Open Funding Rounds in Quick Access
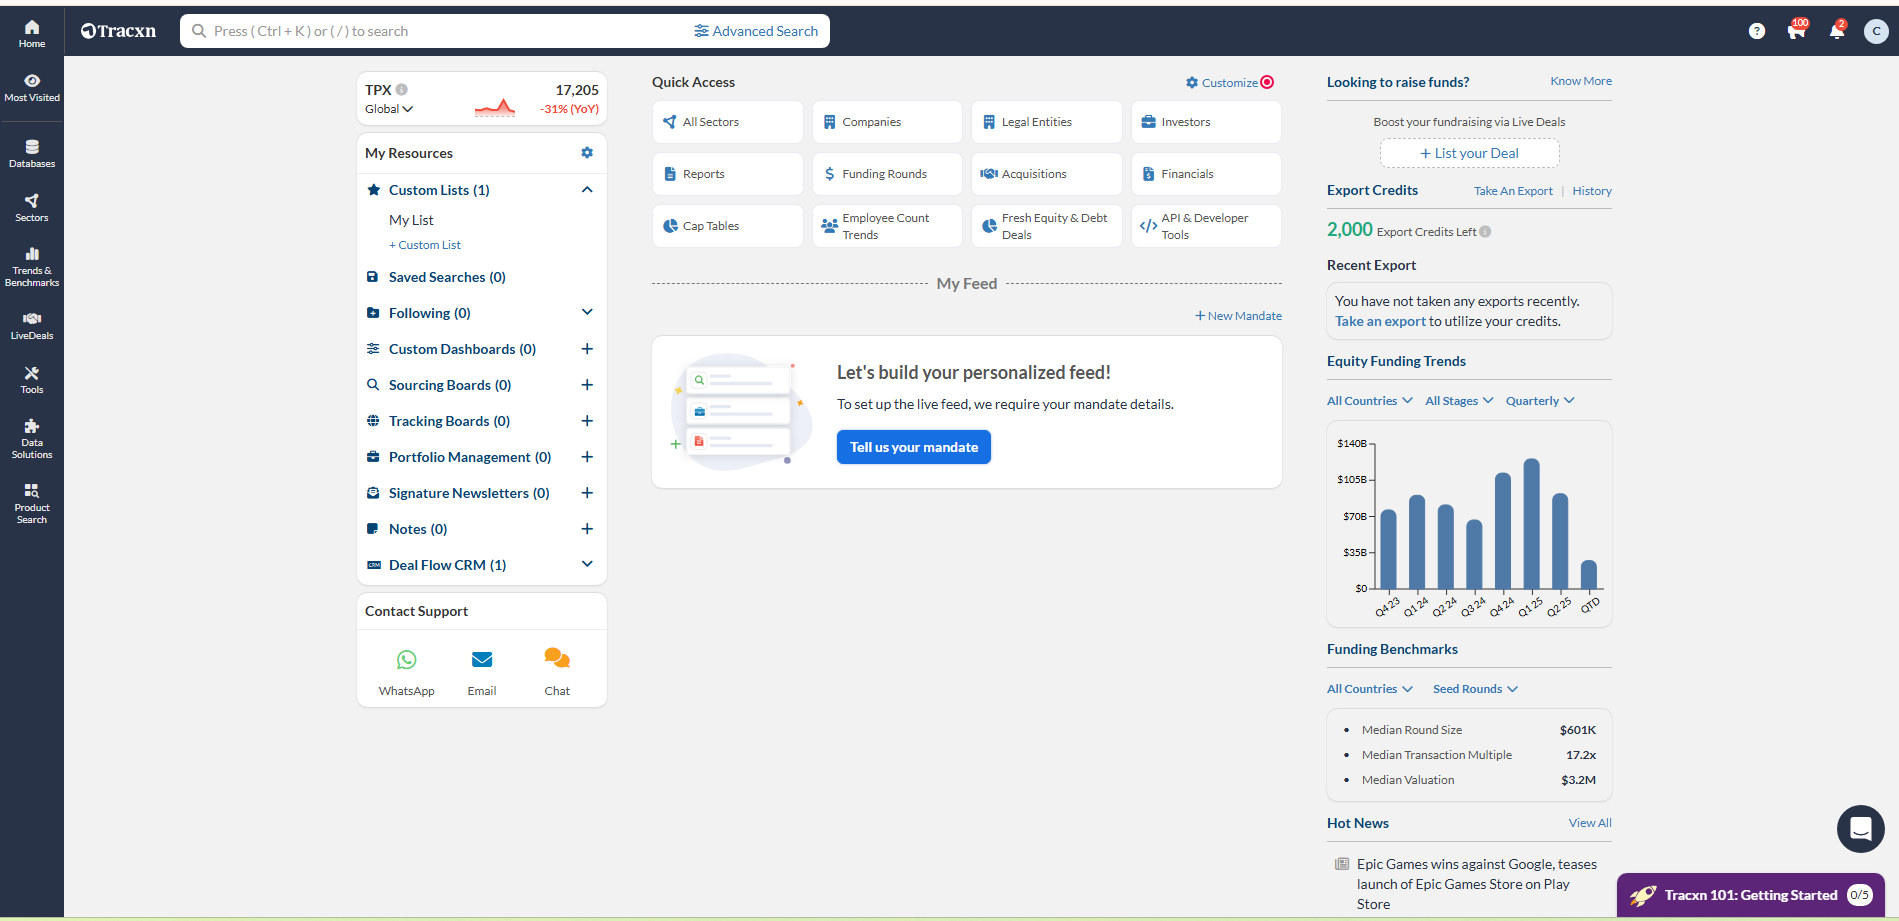1899x921 pixels. click(x=886, y=174)
